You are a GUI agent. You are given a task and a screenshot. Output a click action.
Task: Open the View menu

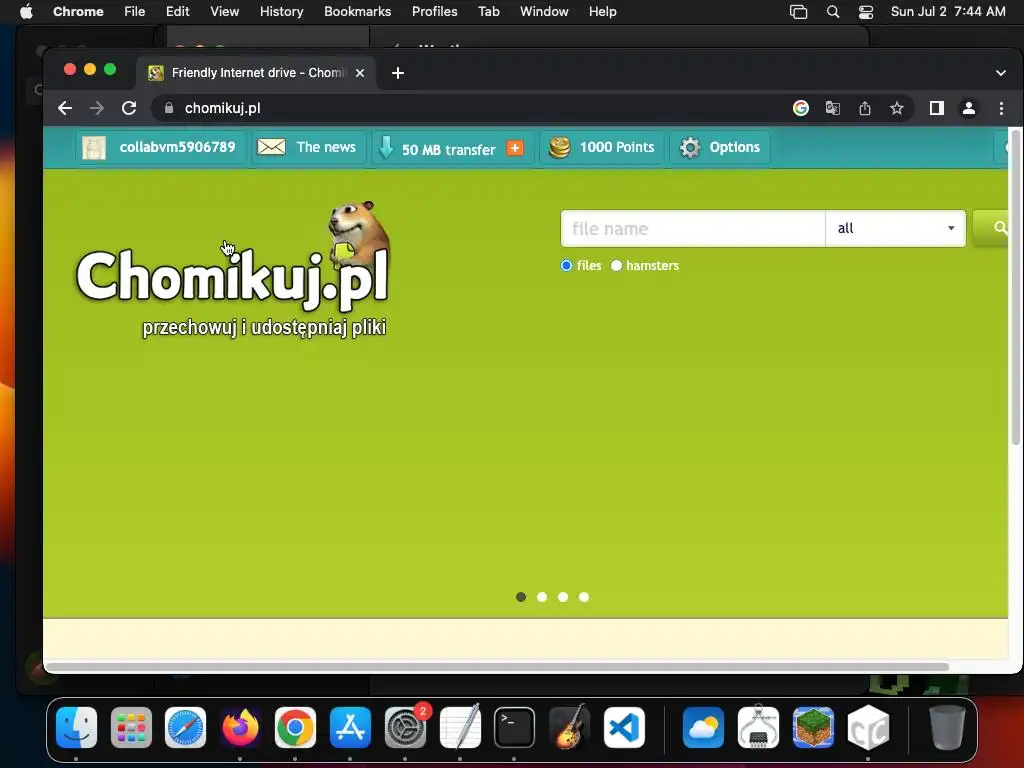[x=225, y=12]
